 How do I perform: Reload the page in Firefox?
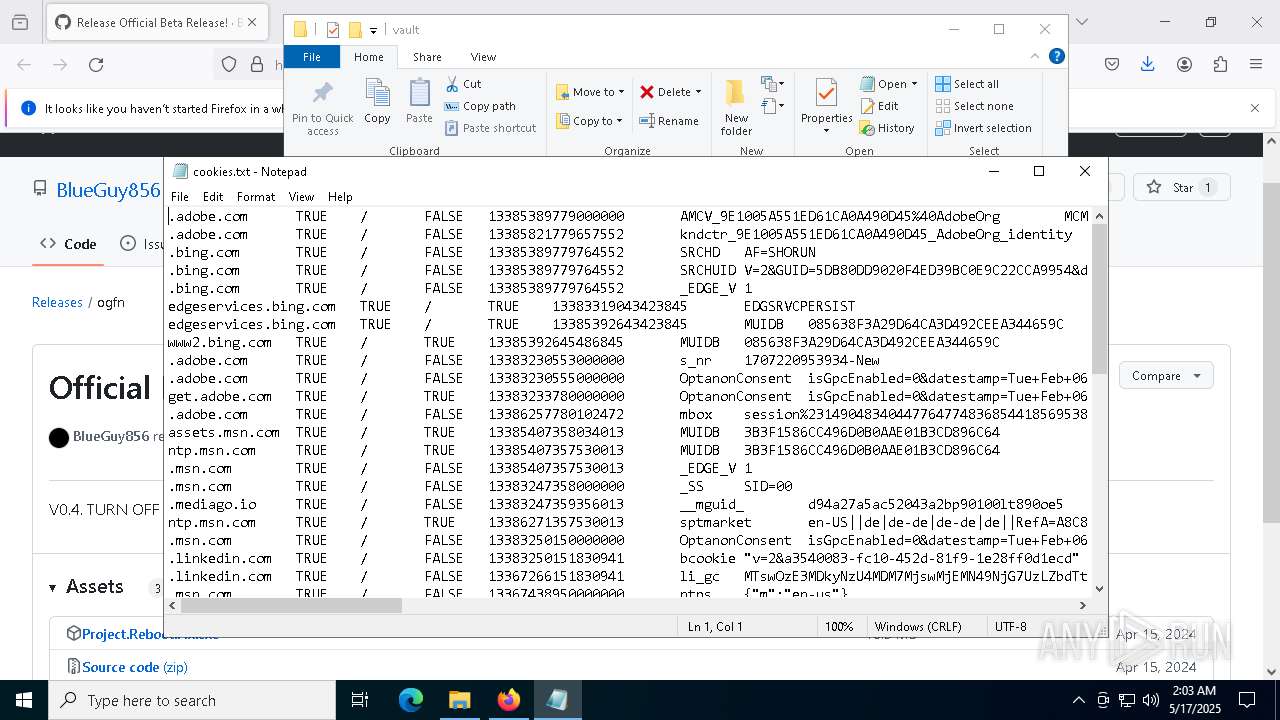(96, 64)
